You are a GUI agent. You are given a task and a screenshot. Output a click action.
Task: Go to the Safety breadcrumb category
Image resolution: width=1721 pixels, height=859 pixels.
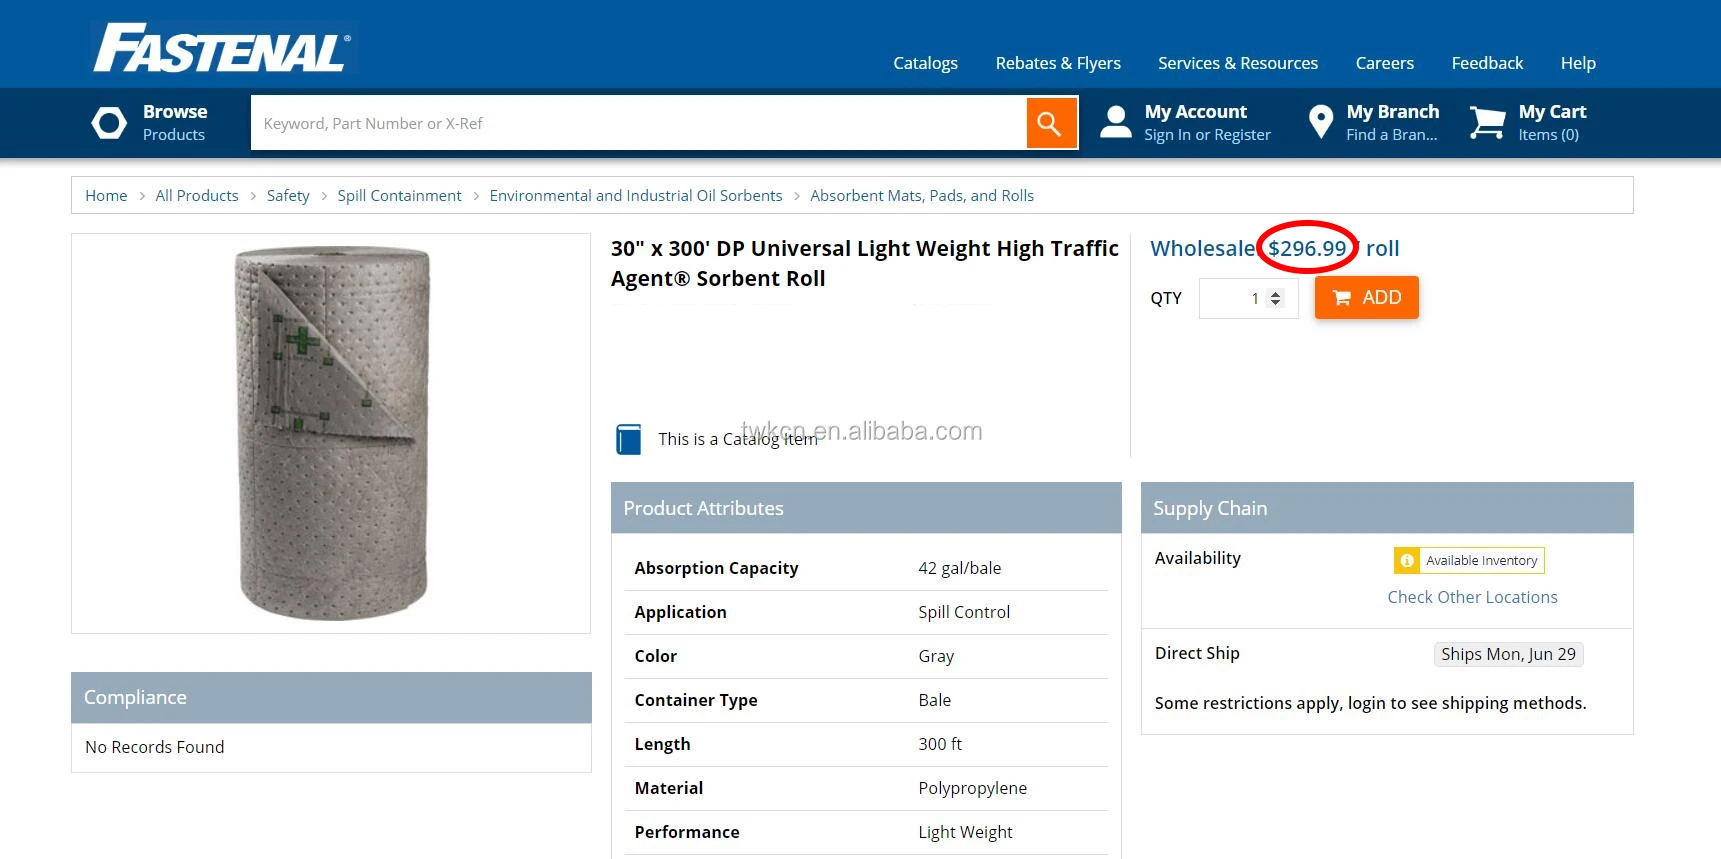pyautogui.click(x=287, y=195)
